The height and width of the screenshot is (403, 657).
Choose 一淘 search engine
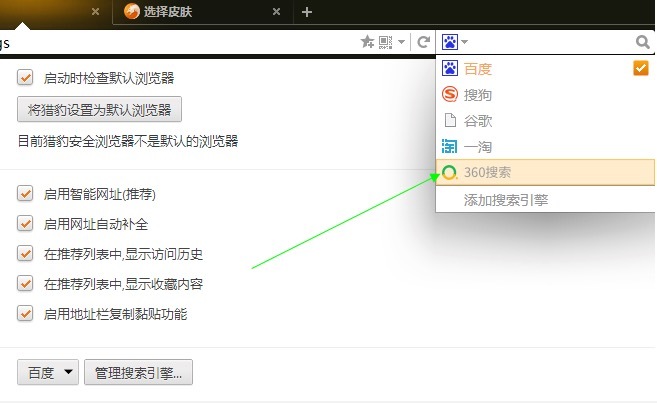click(x=545, y=147)
